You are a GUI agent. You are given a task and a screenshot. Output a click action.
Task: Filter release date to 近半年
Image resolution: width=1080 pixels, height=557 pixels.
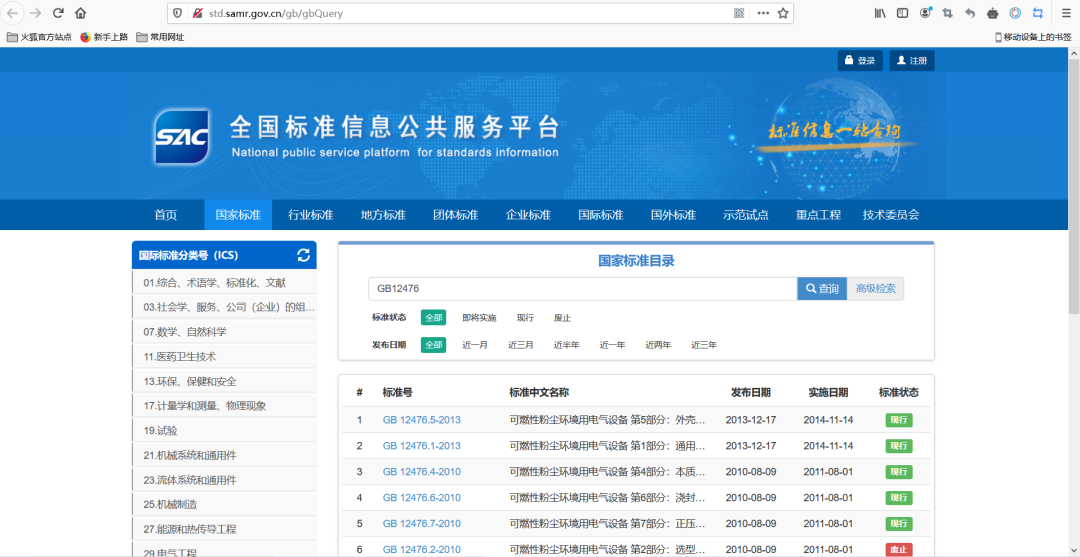(x=567, y=345)
